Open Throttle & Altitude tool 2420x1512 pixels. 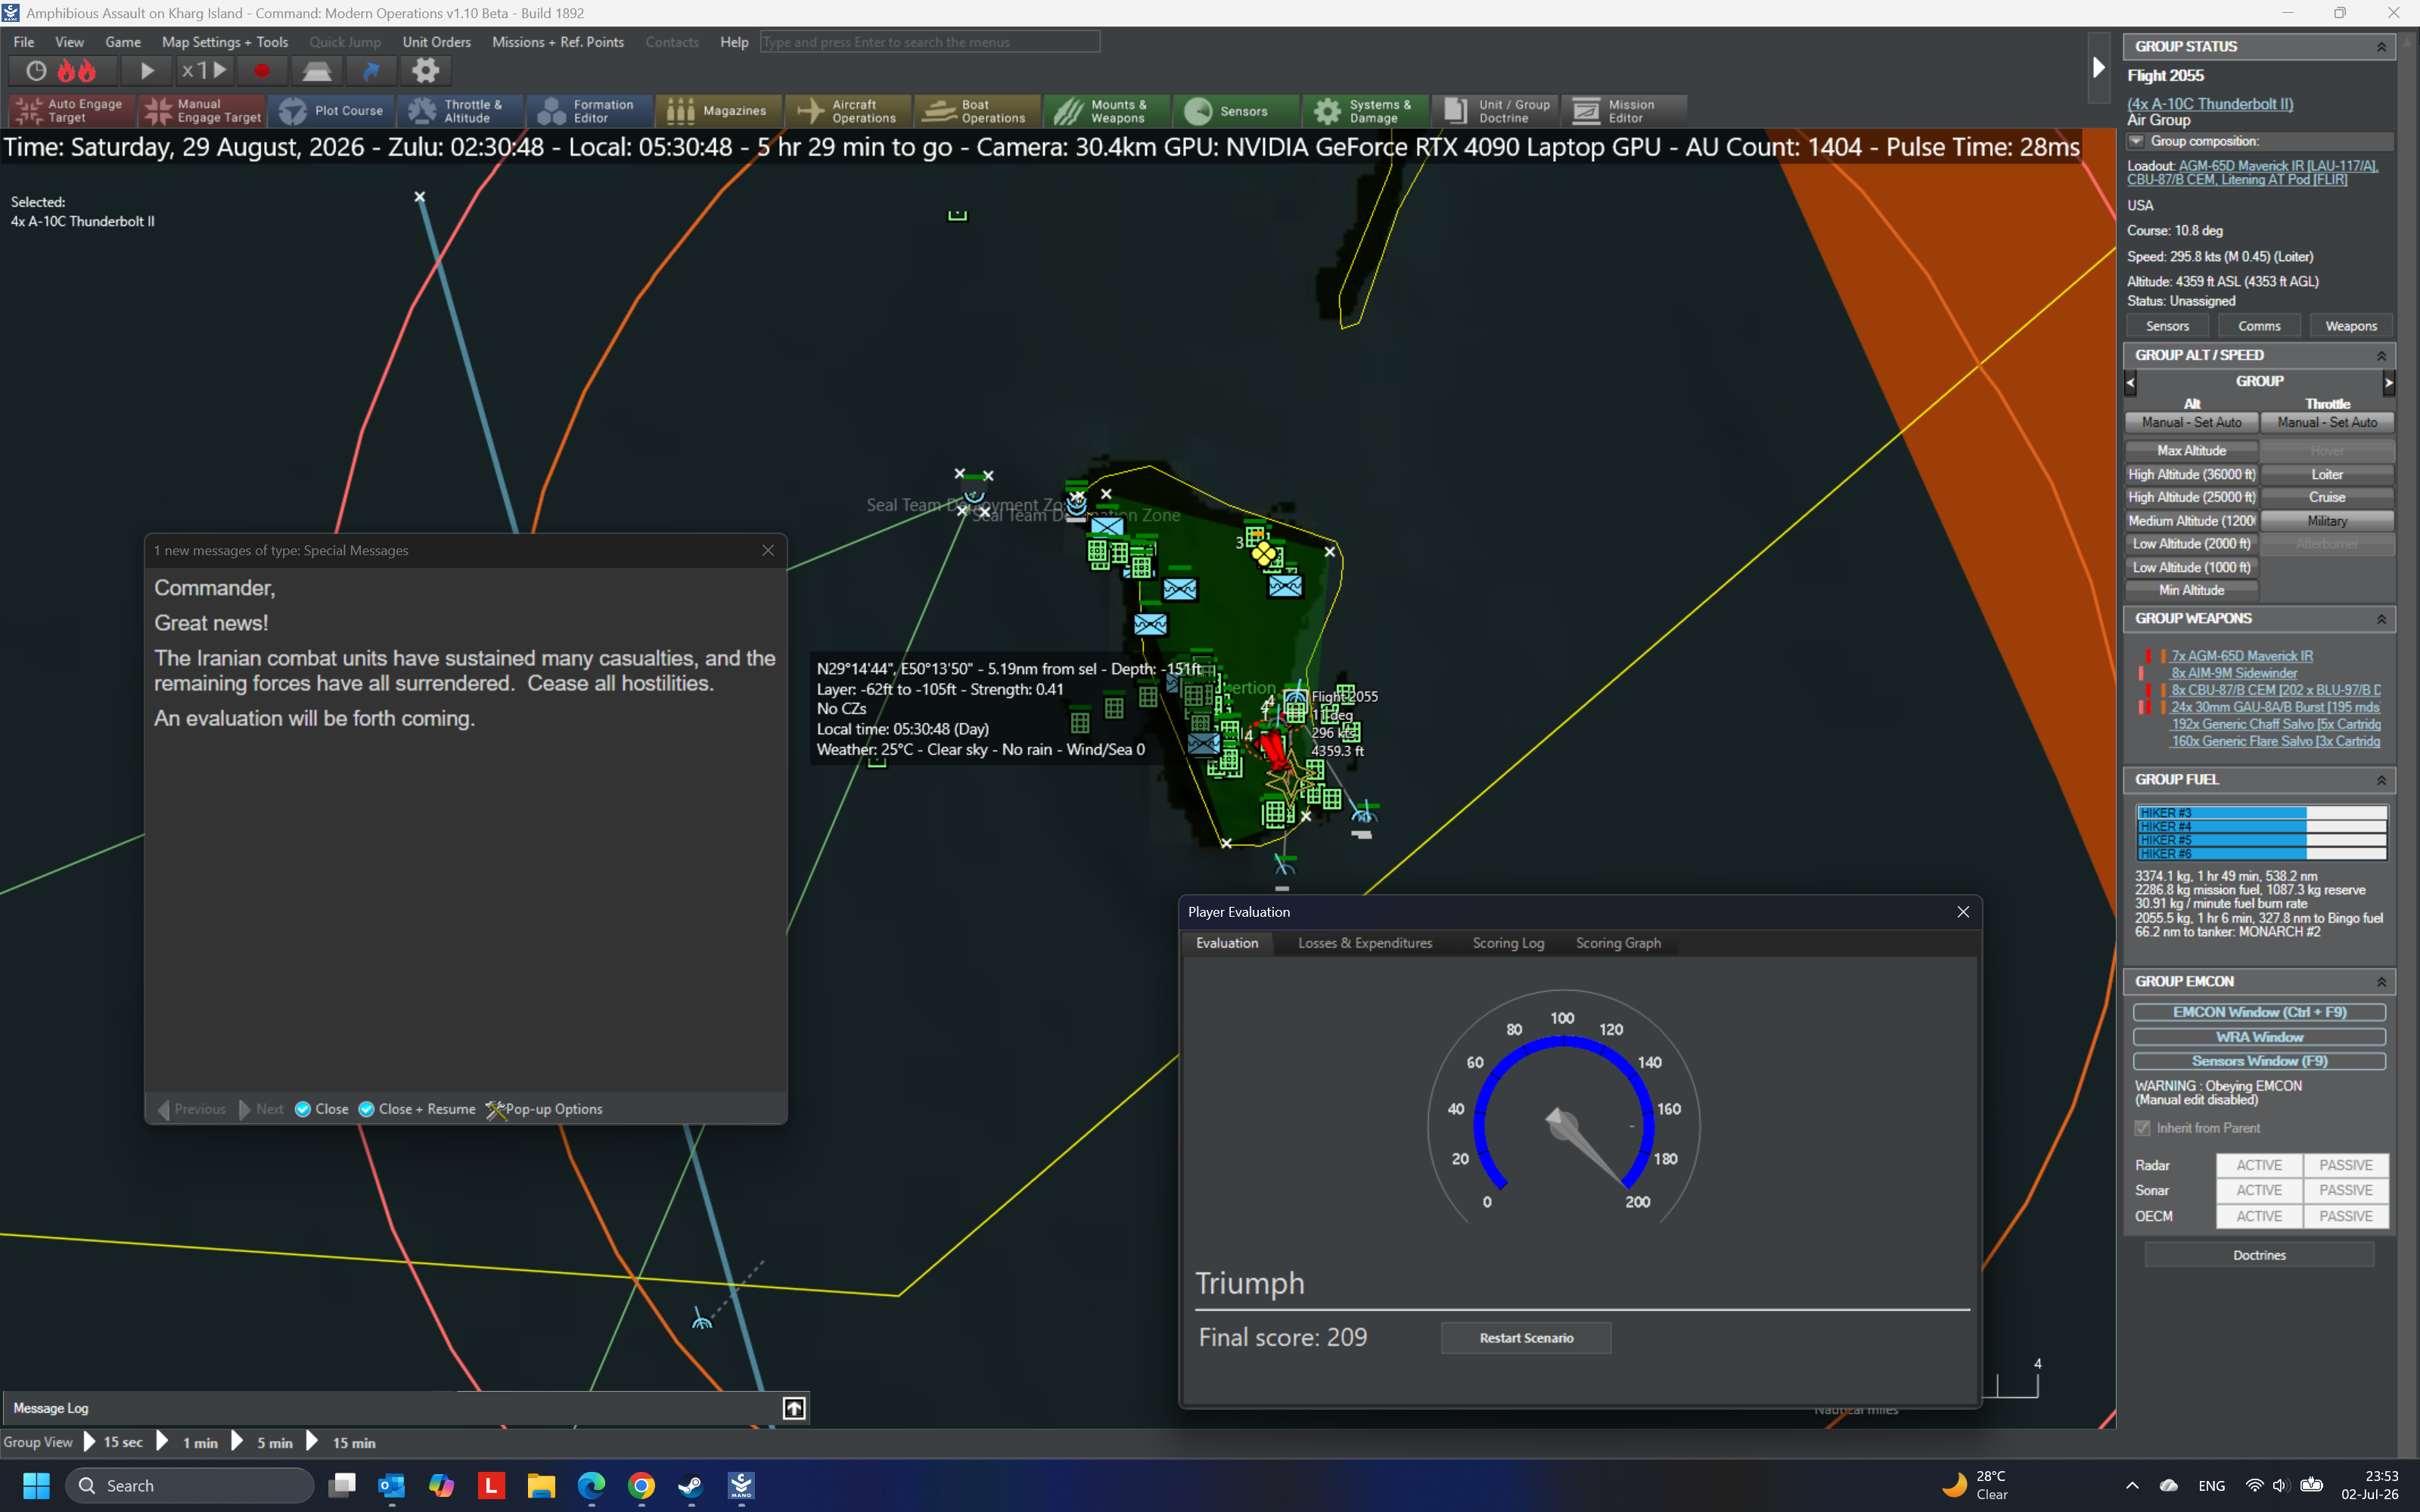(x=460, y=111)
